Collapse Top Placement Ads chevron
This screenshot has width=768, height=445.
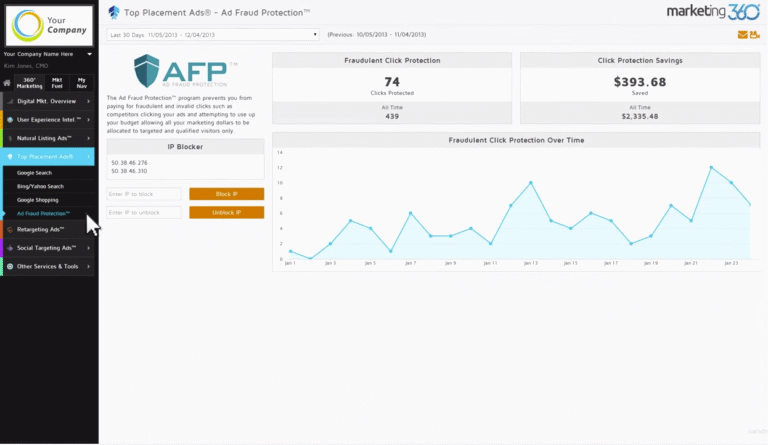89,157
